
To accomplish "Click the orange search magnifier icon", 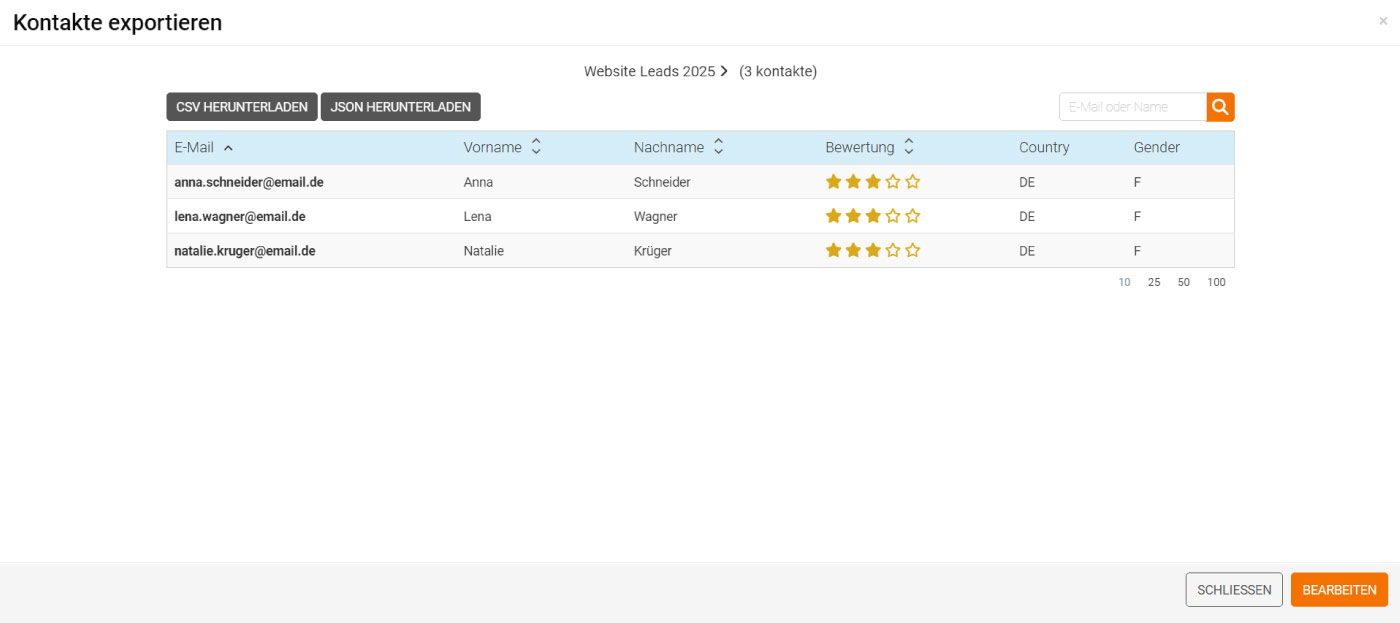I will click(1220, 107).
